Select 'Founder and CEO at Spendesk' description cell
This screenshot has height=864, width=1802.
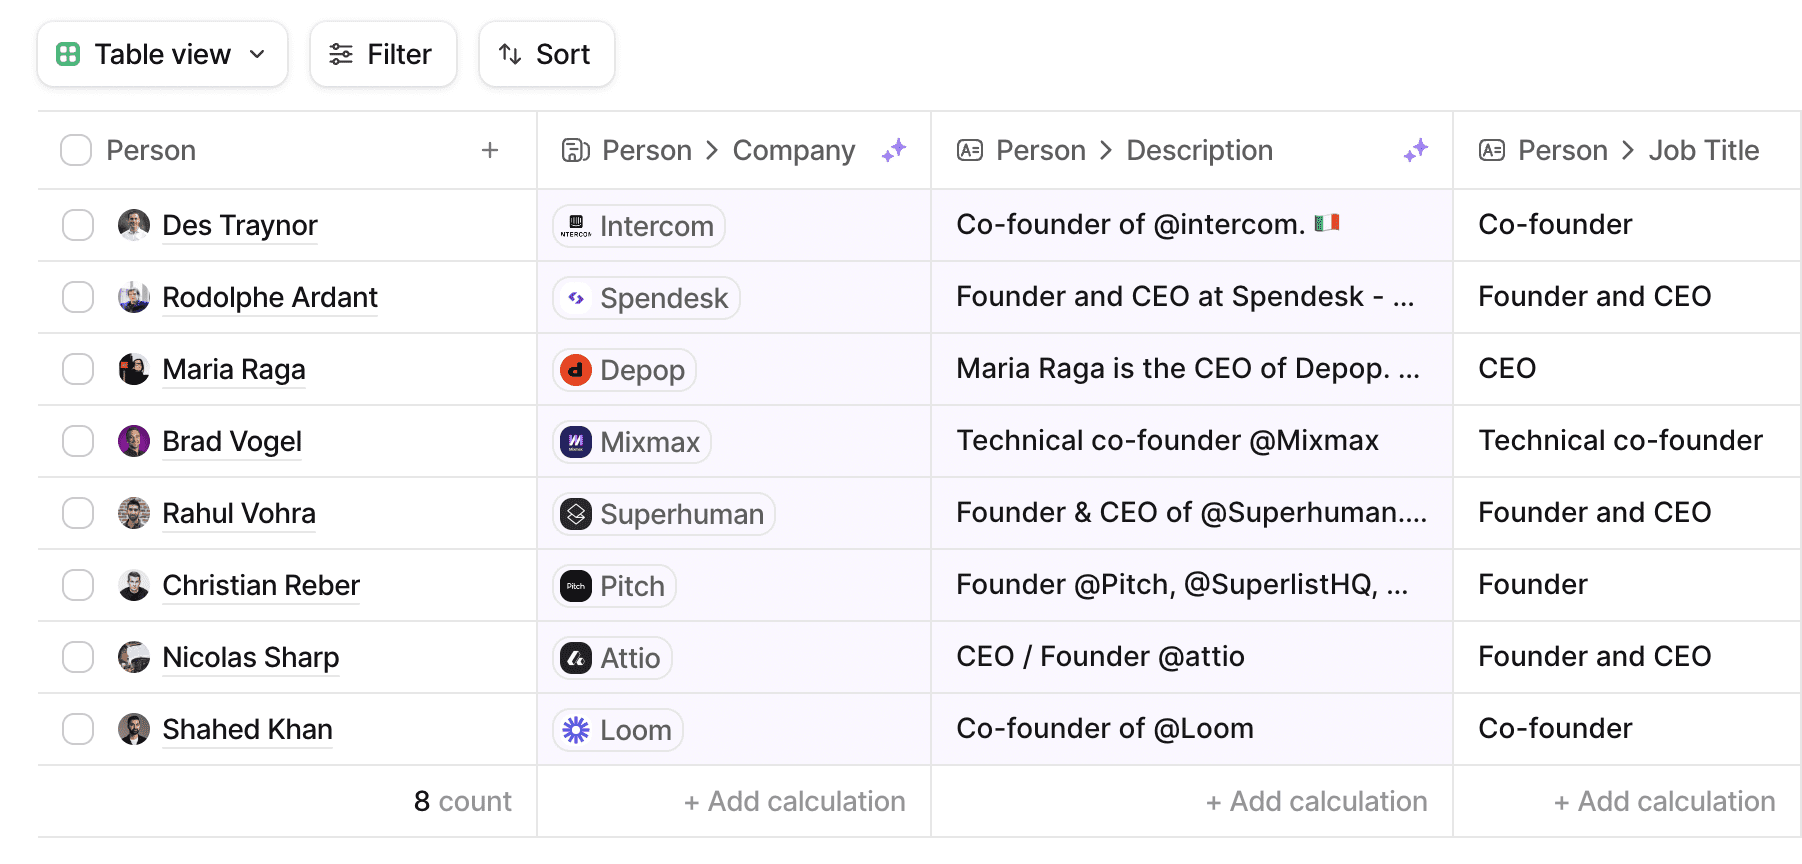click(1192, 297)
